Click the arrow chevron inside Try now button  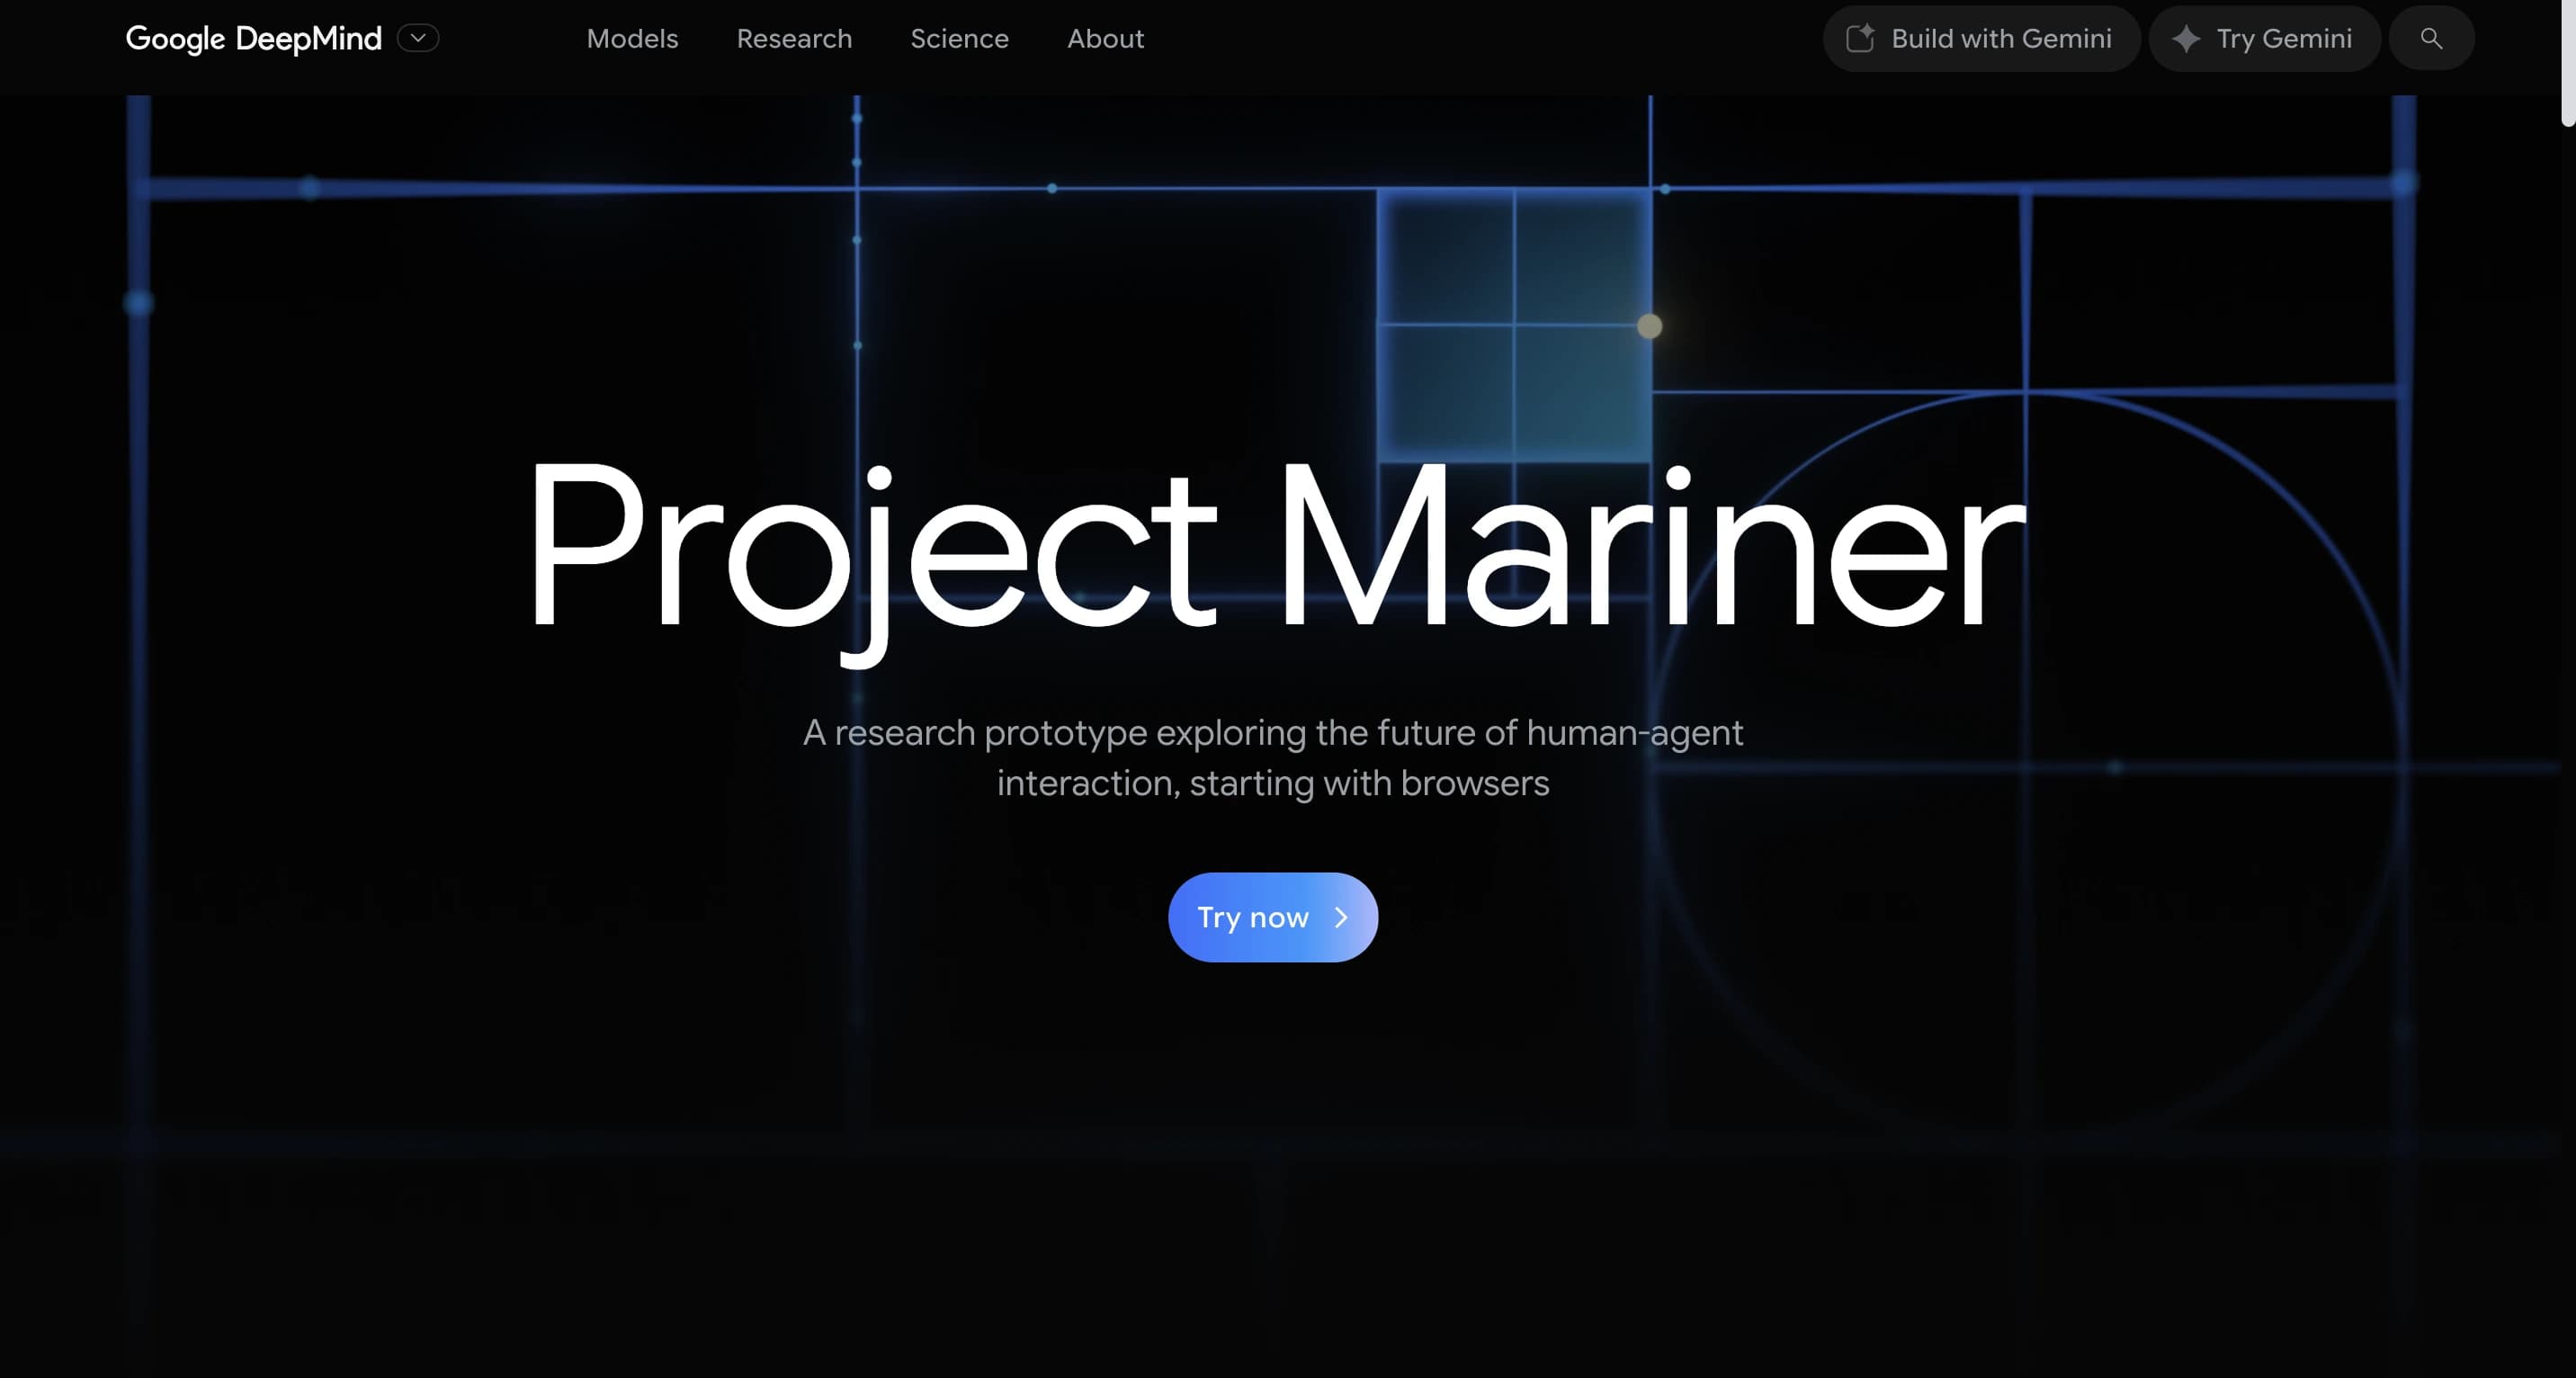[1342, 917]
